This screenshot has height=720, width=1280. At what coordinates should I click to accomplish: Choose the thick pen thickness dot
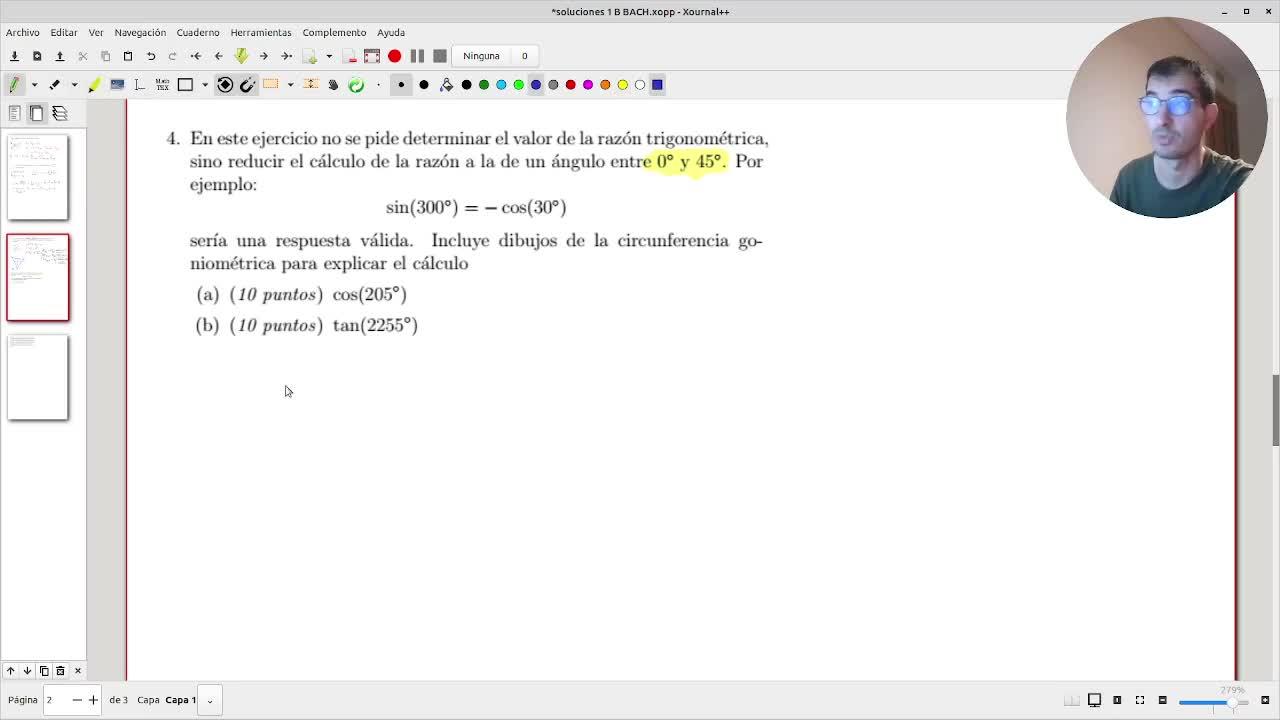(x=424, y=85)
